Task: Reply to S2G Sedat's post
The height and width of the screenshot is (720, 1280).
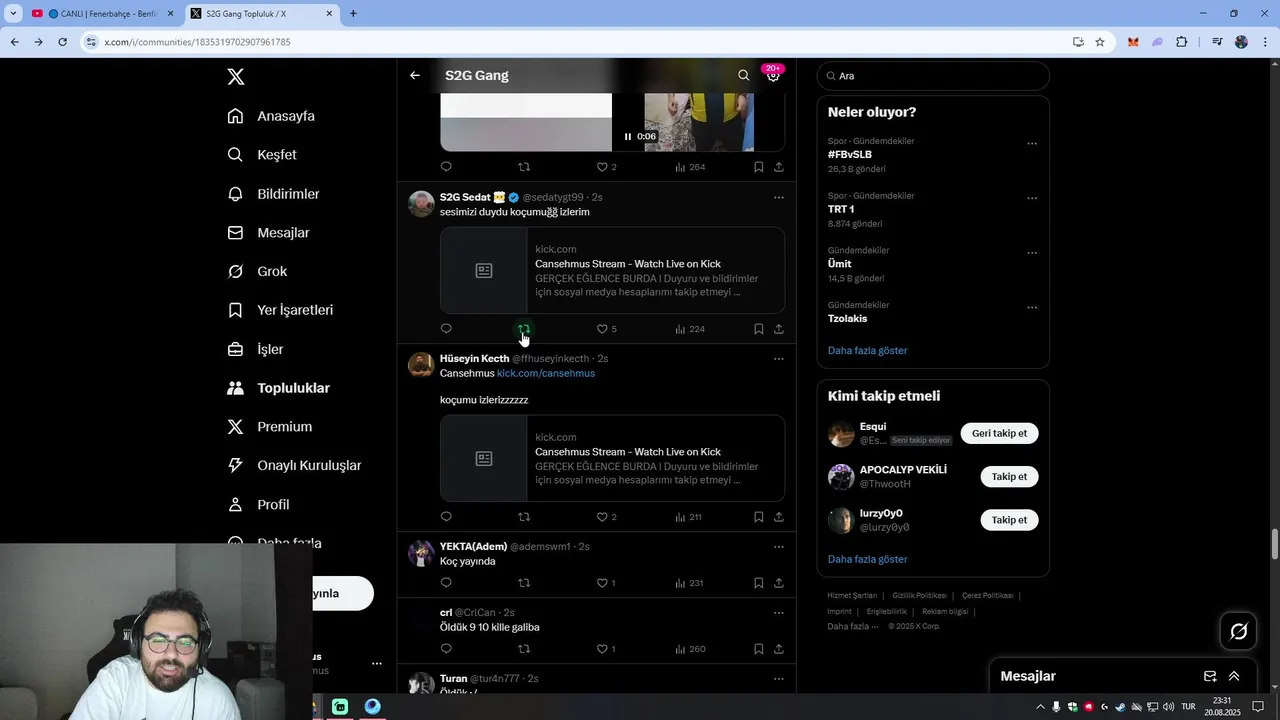Action: (446, 329)
